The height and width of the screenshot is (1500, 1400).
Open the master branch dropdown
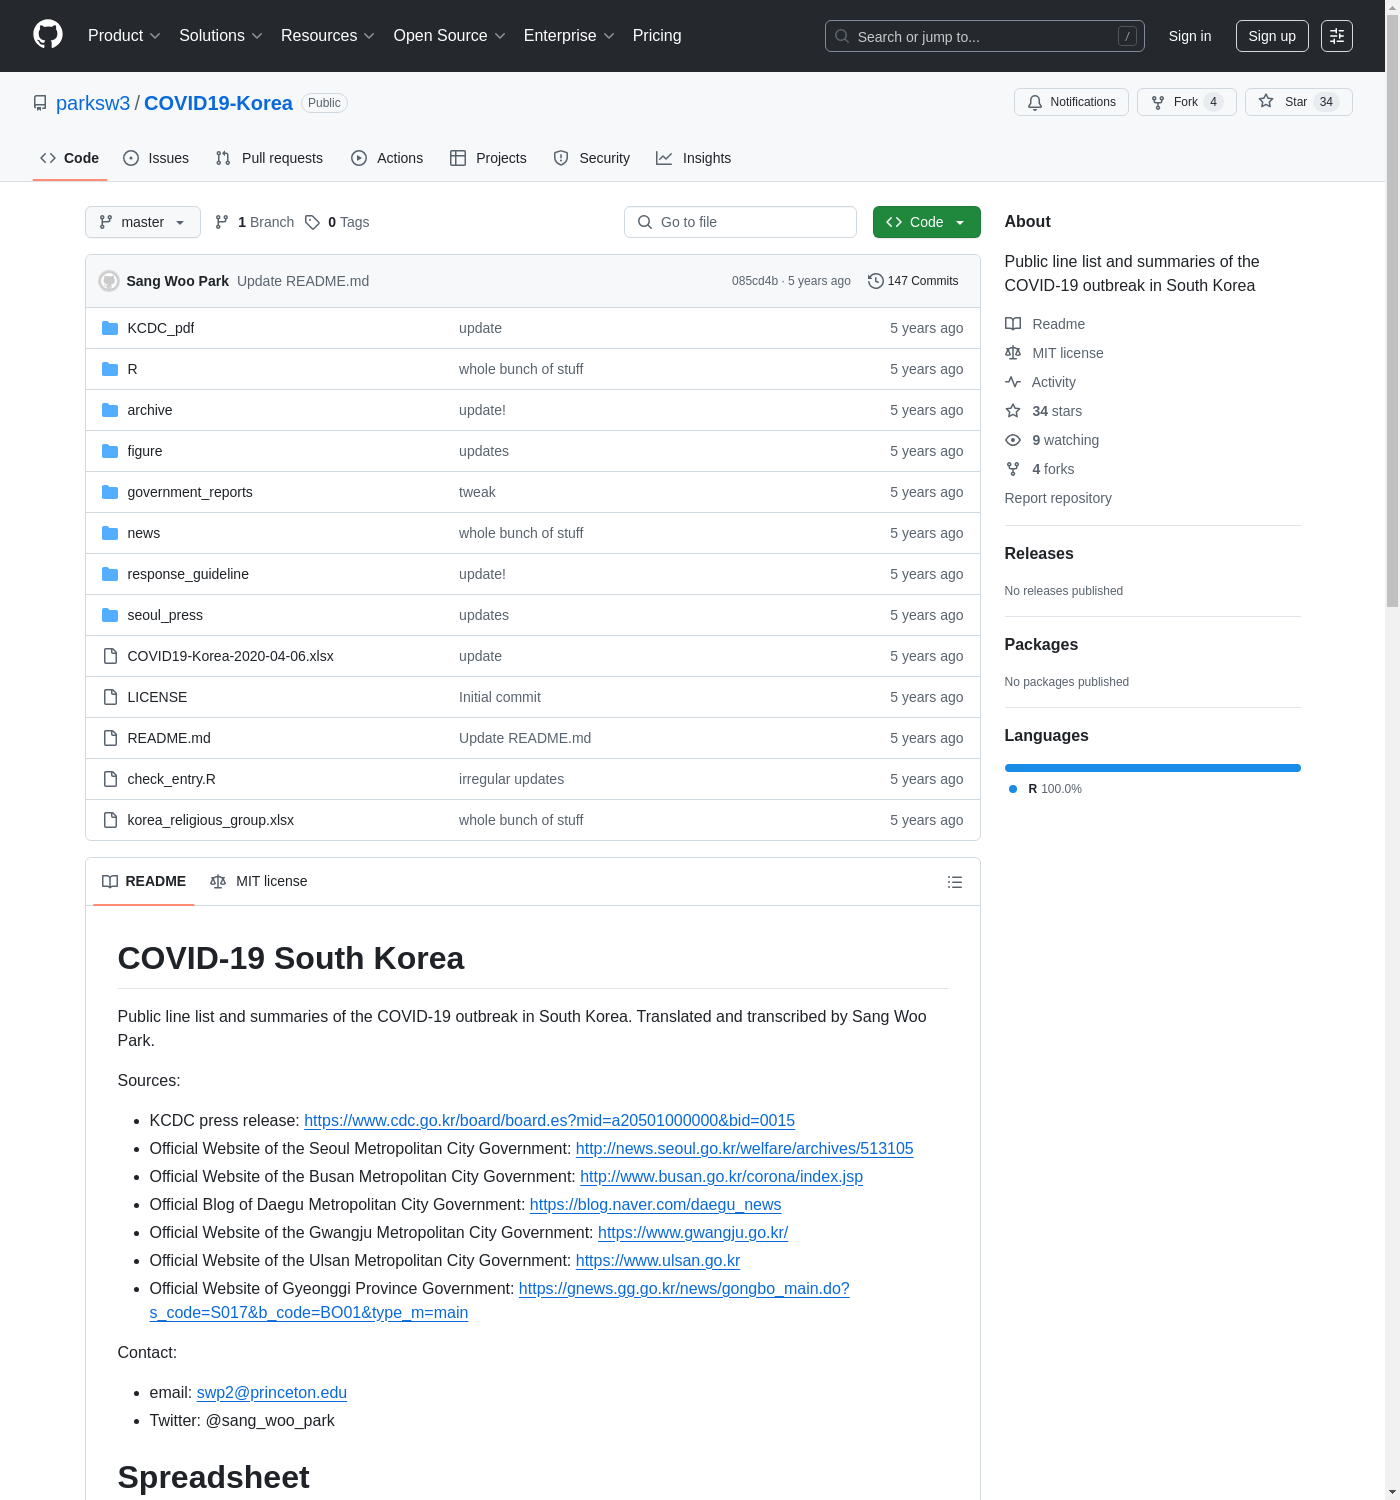(x=143, y=222)
